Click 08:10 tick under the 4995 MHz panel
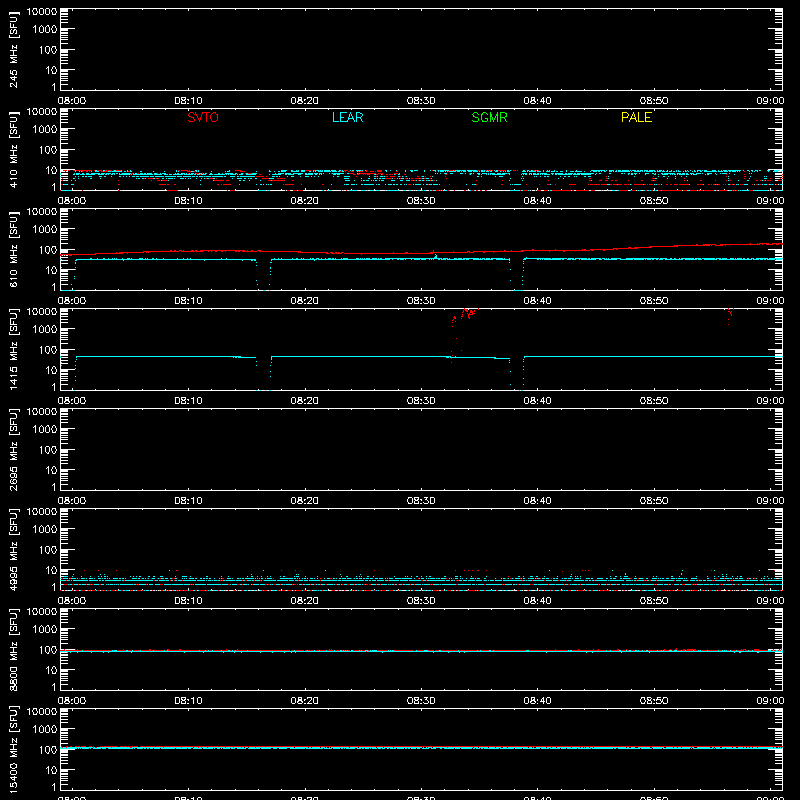 [188, 601]
